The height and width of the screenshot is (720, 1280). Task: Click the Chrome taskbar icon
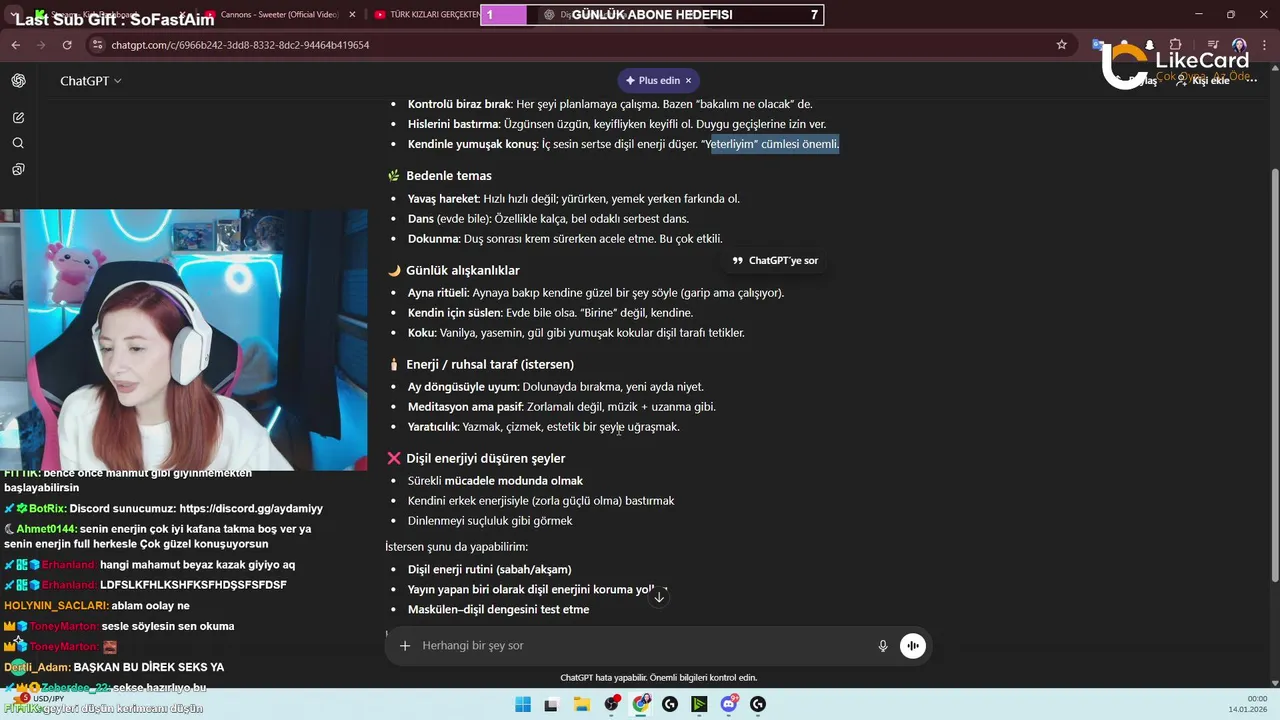(641, 704)
